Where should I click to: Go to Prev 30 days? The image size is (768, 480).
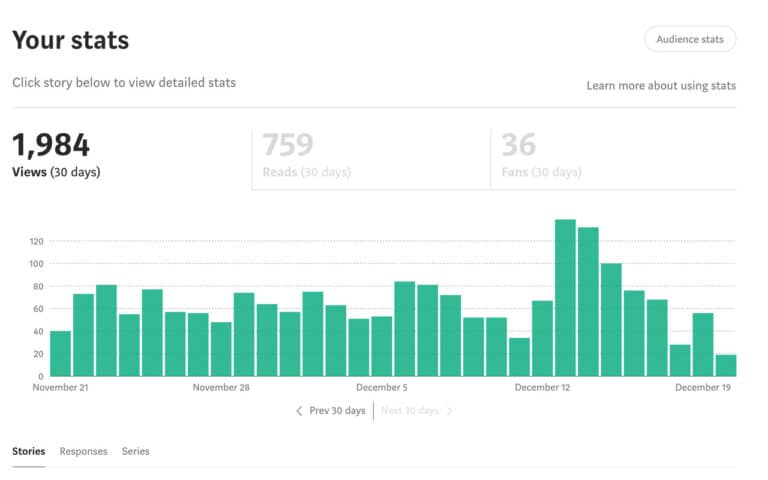[337, 411]
